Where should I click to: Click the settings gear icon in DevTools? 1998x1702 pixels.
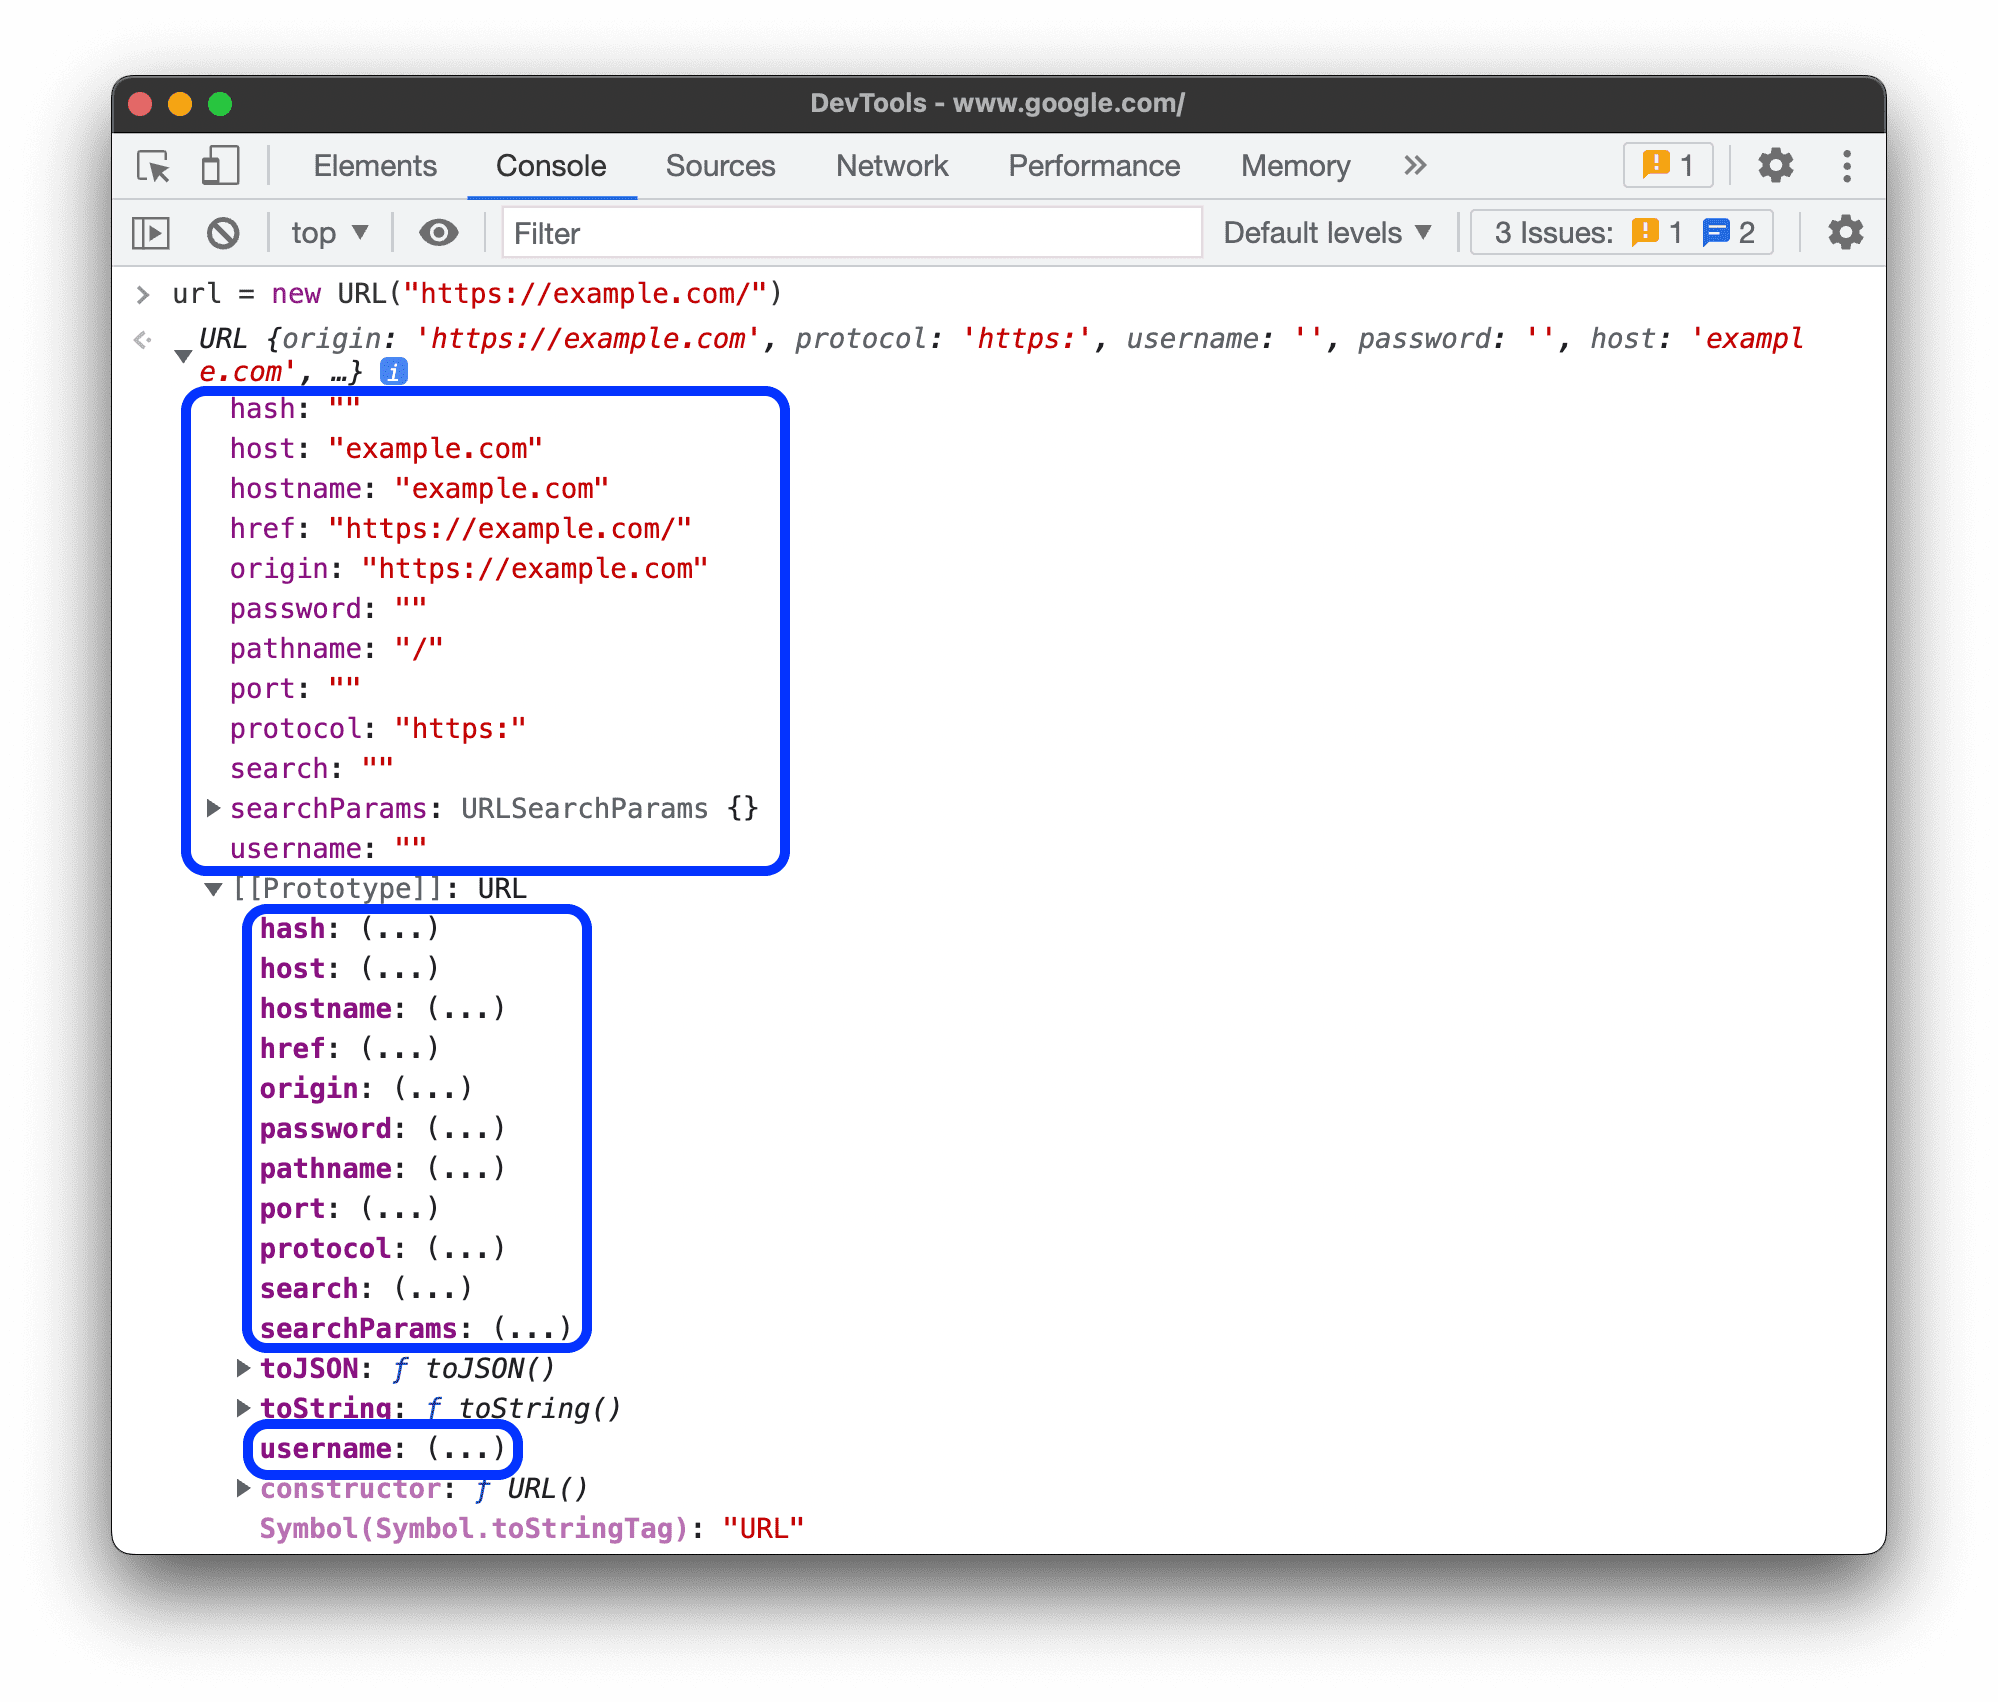[1772, 165]
